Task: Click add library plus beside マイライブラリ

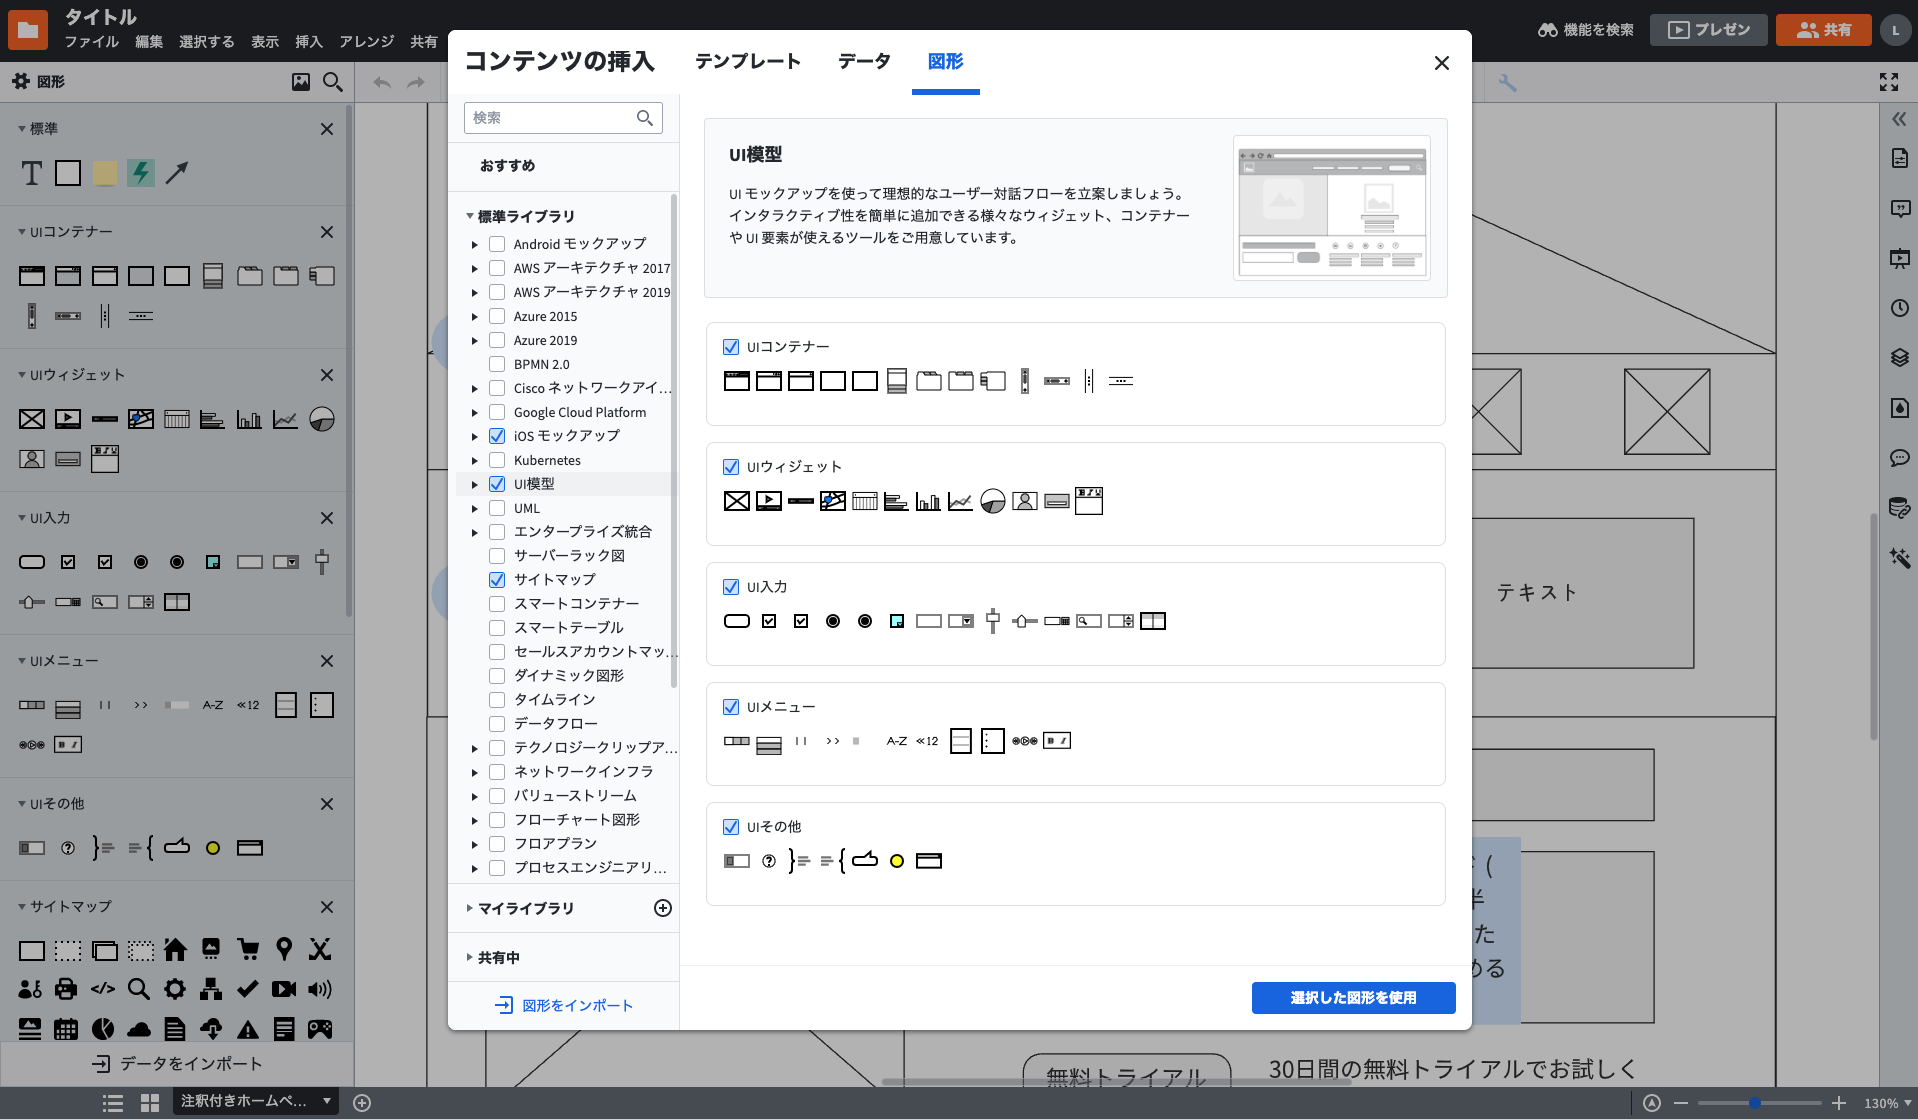Action: click(x=662, y=908)
